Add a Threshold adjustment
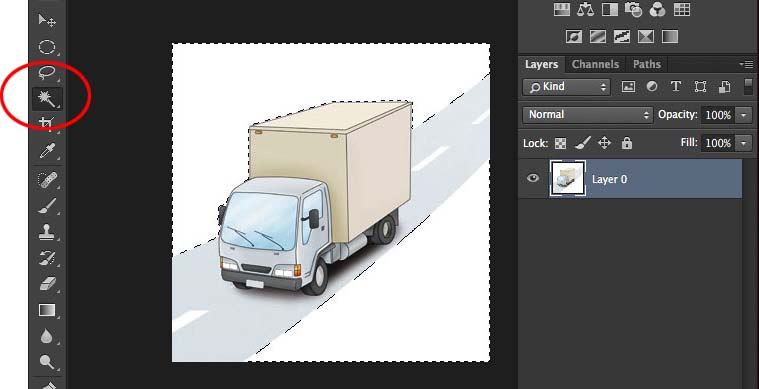The height and width of the screenshot is (389, 759). coord(622,37)
